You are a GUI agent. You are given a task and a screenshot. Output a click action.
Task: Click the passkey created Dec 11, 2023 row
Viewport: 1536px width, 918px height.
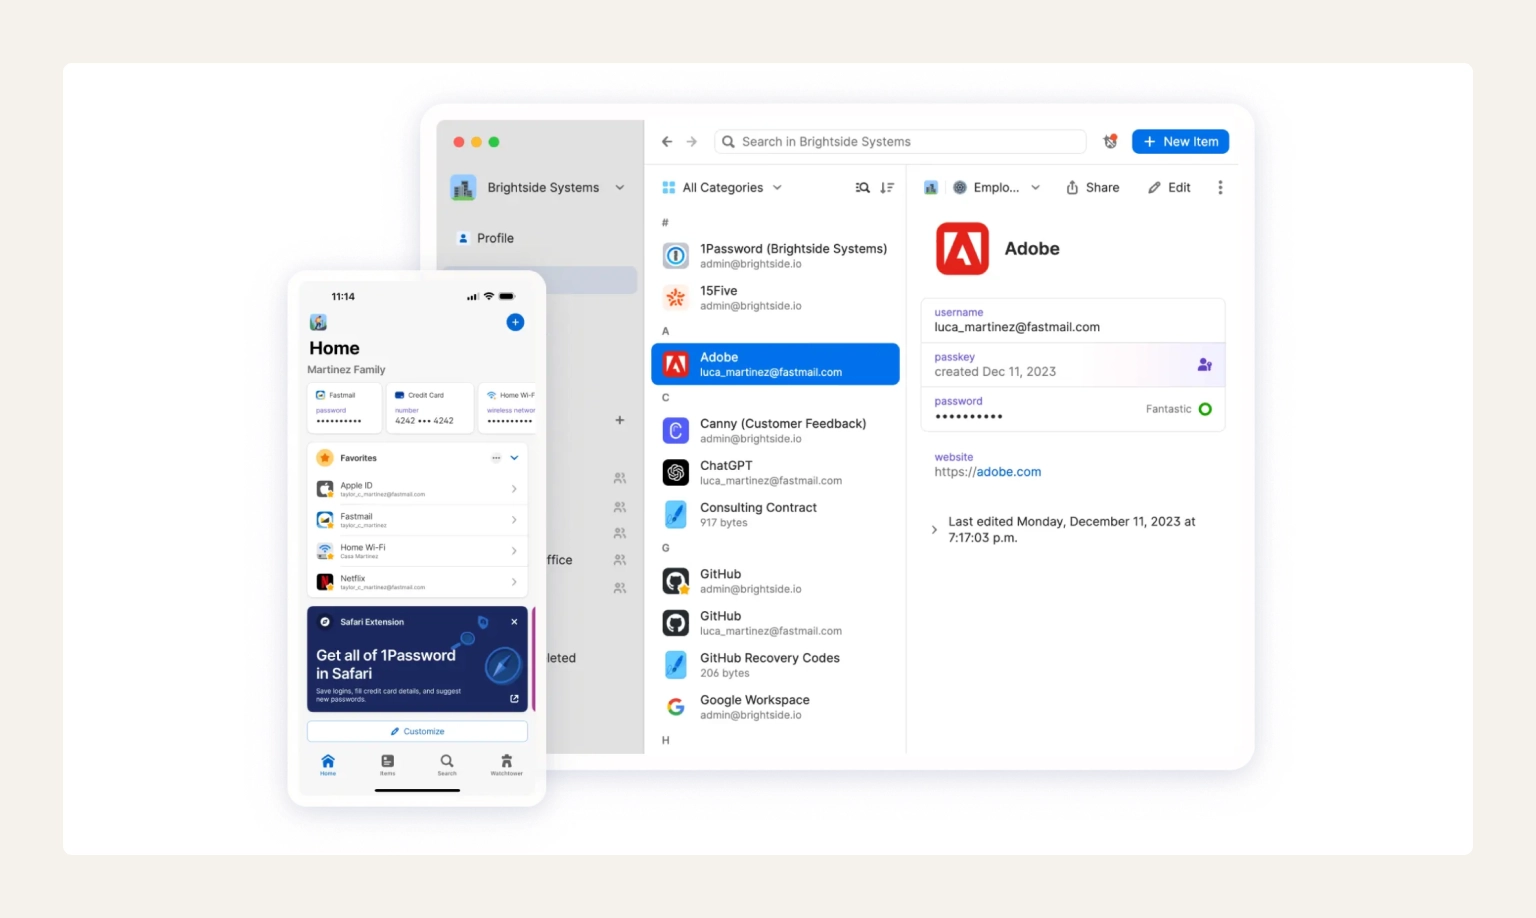pyautogui.click(x=1072, y=365)
